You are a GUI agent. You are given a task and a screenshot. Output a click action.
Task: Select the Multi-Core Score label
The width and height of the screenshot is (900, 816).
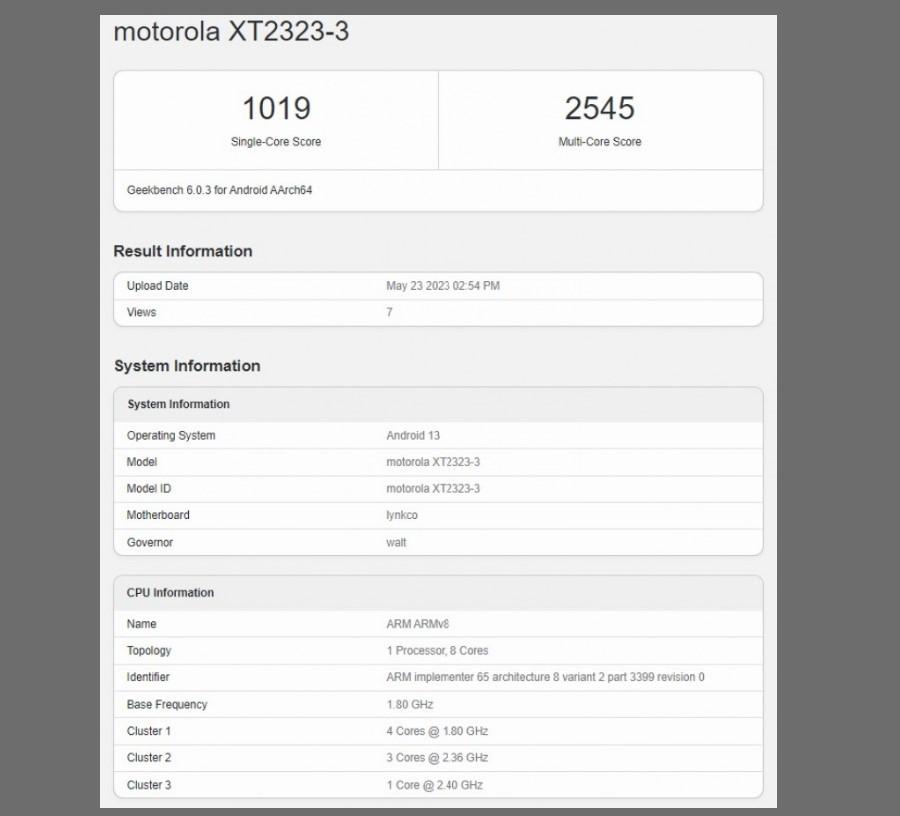tap(599, 142)
